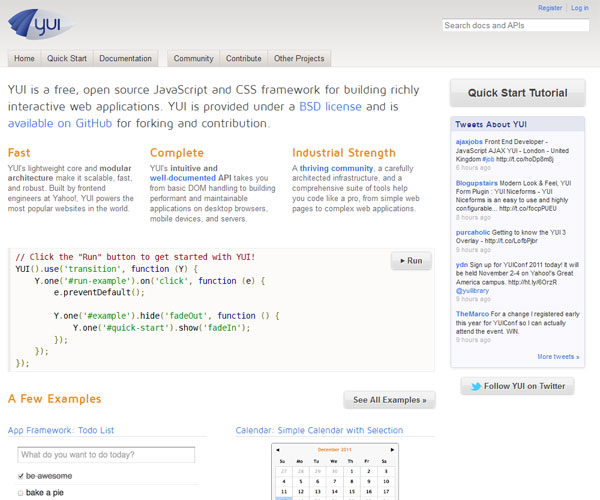Open App Framework: Todo List example

pyautogui.click(x=61, y=430)
